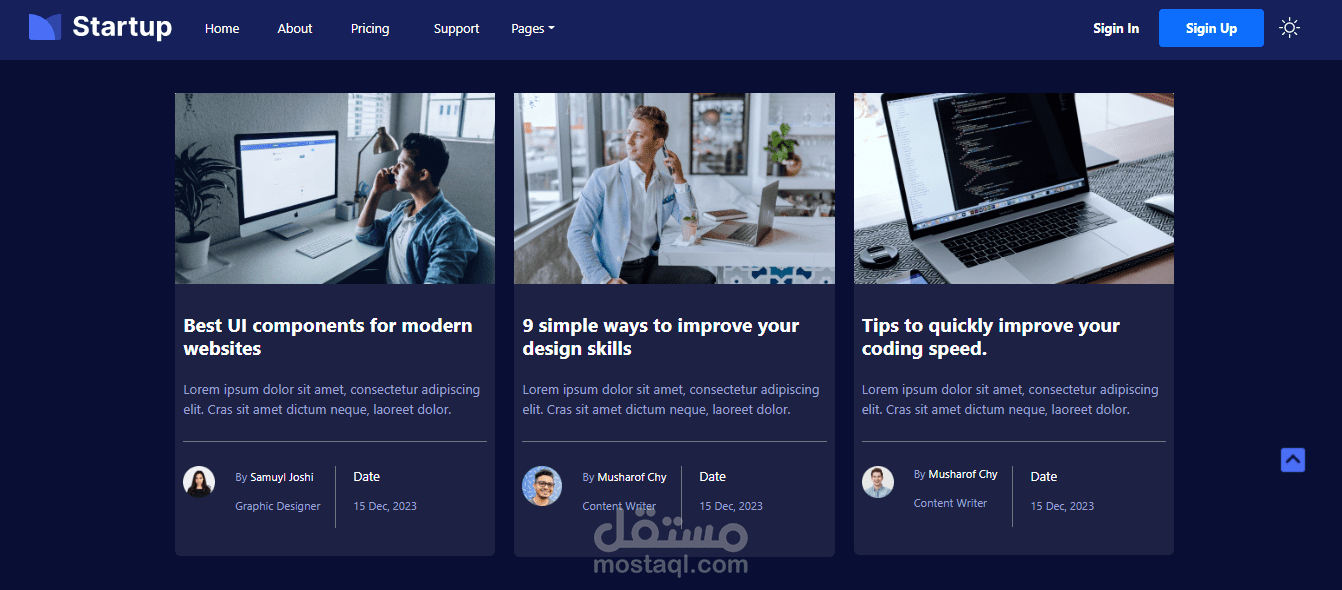The image size is (1342, 590).
Task: Click the man at iMac desk thumbnail
Action: [335, 188]
